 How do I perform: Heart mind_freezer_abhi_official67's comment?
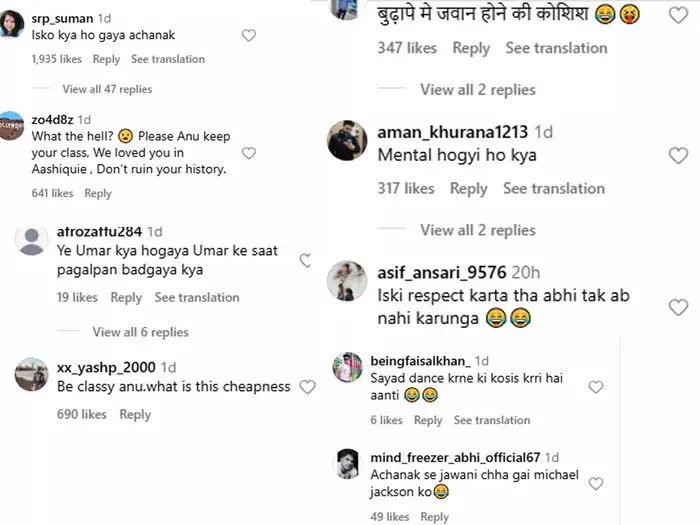click(596, 484)
